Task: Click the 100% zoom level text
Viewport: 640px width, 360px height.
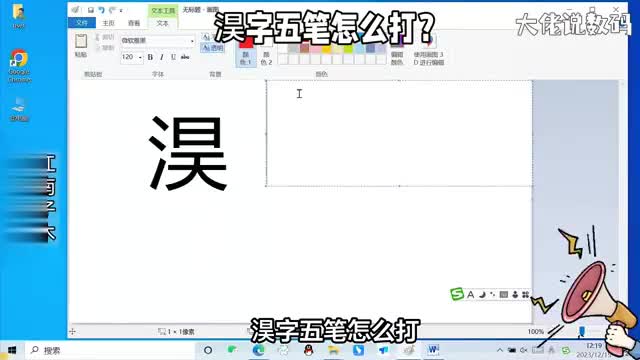Action: coord(536,332)
